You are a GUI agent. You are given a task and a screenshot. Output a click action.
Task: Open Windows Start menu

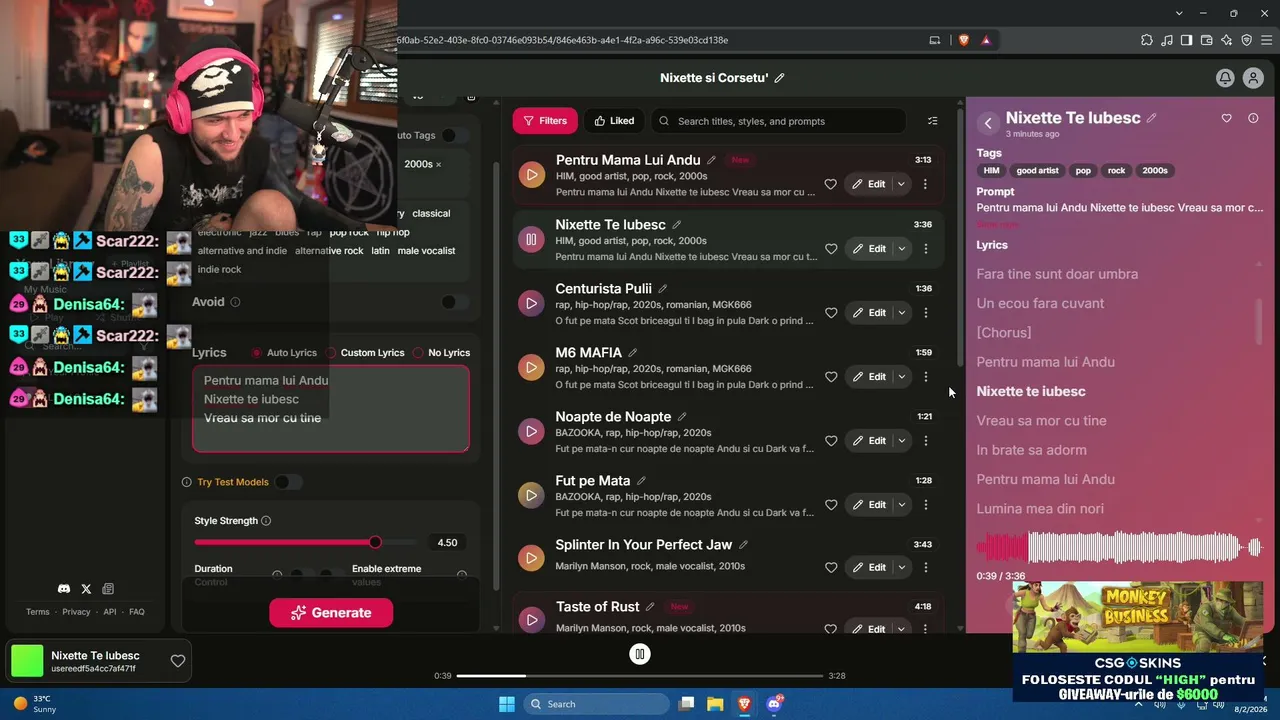(507, 704)
